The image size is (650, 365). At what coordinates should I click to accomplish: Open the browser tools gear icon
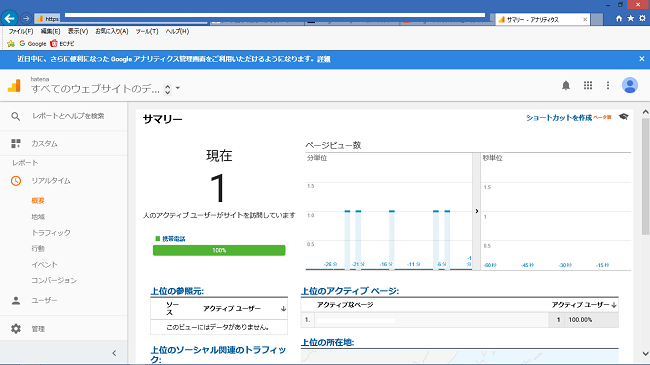tap(642, 18)
